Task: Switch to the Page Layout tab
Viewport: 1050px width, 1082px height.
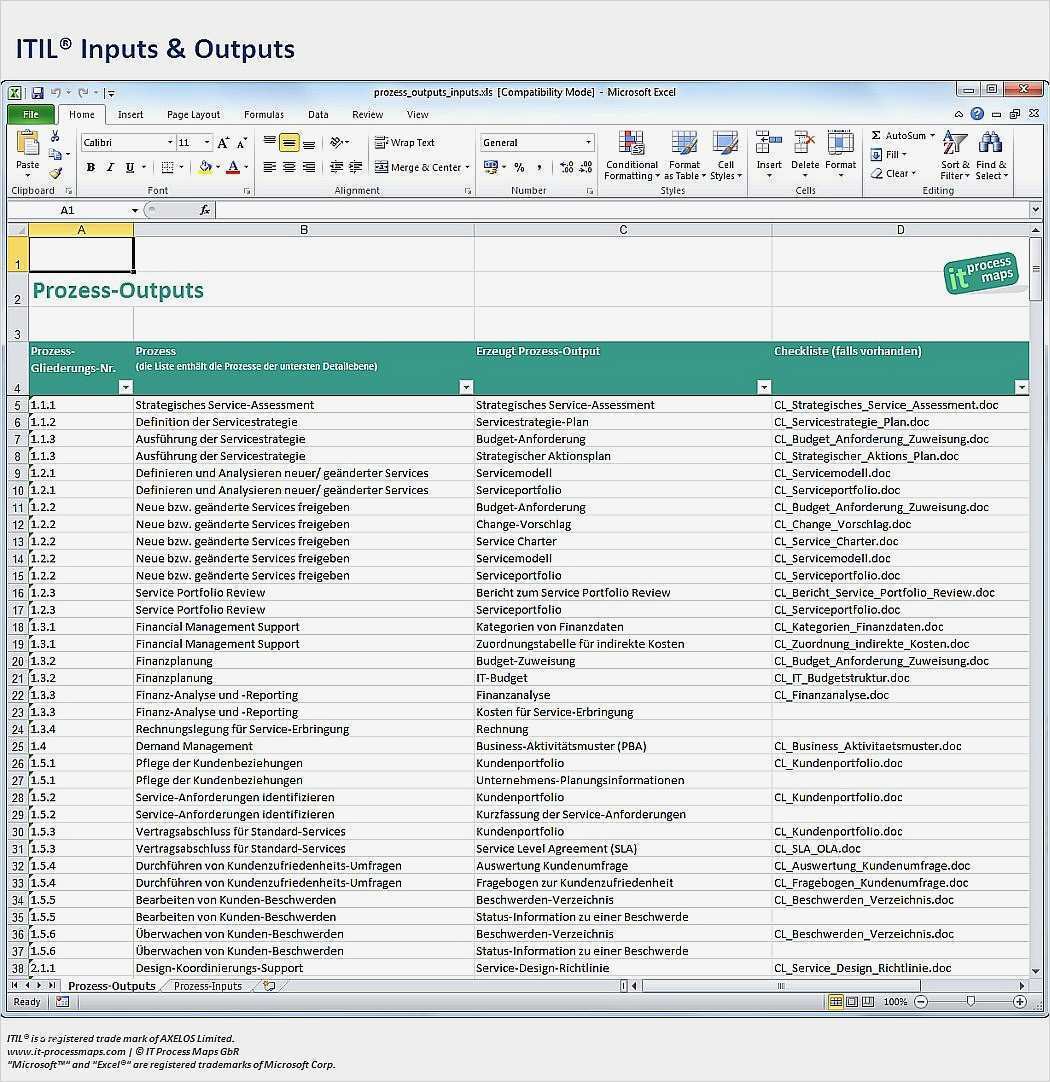Action: 193,115
